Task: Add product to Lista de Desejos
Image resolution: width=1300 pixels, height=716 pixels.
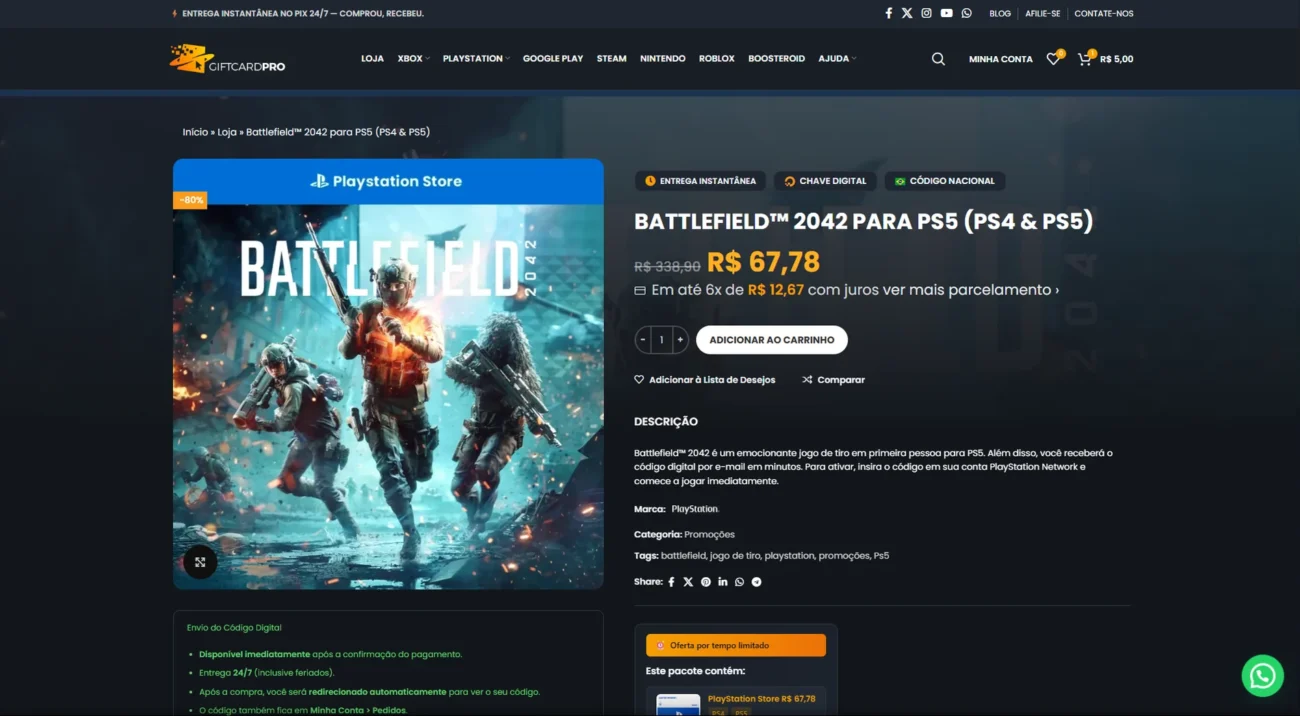Action: tap(705, 380)
